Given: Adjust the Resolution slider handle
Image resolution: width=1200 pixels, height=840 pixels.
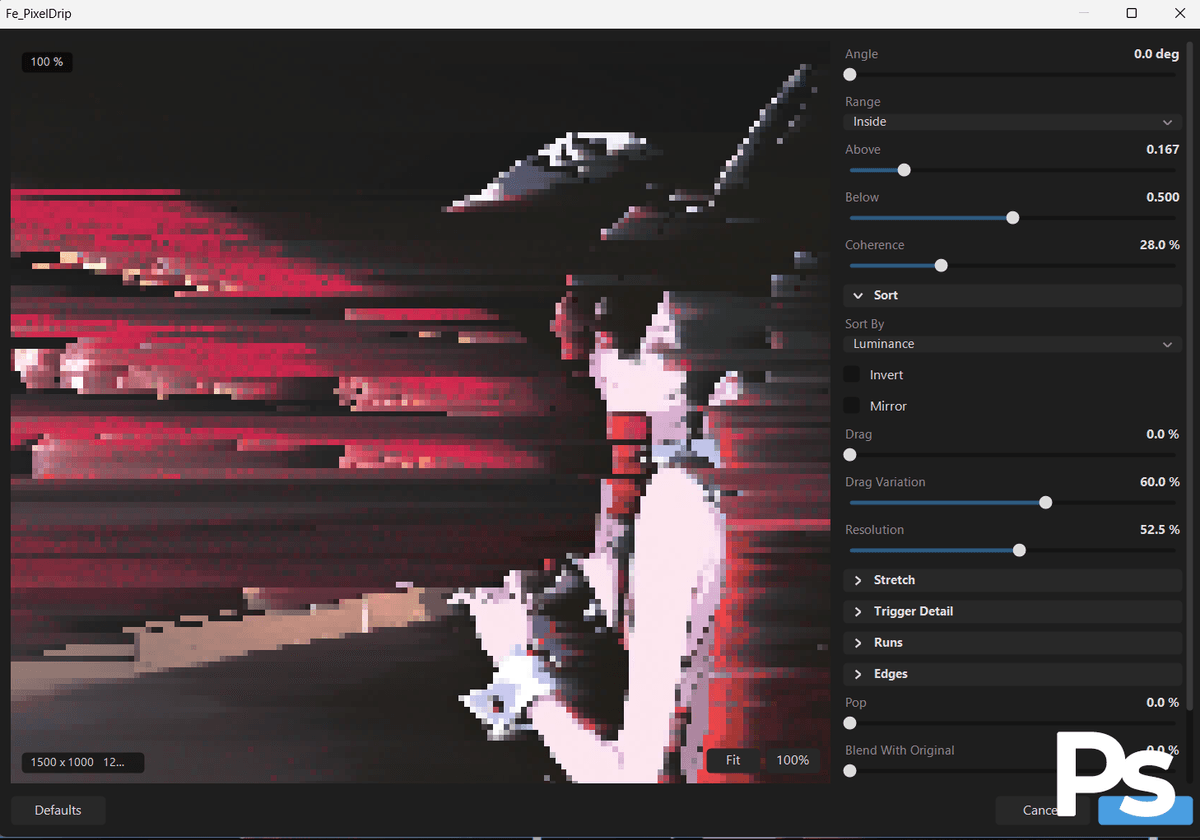Looking at the screenshot, I should (x=1019, y=550).
